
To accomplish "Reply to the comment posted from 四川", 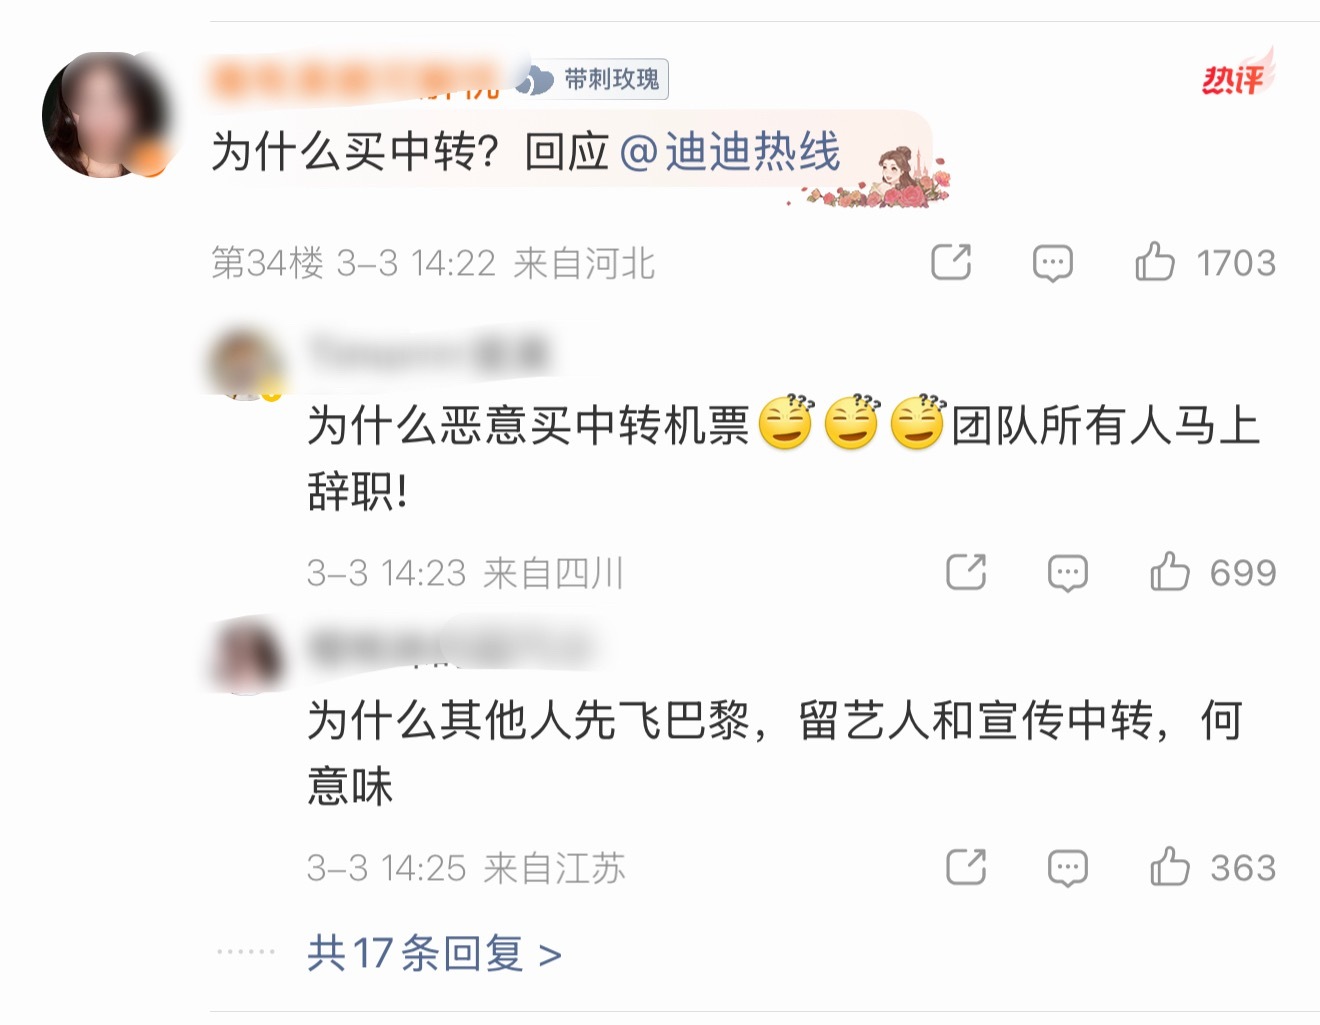I will pyautogui.click(x=1067, y=573).
